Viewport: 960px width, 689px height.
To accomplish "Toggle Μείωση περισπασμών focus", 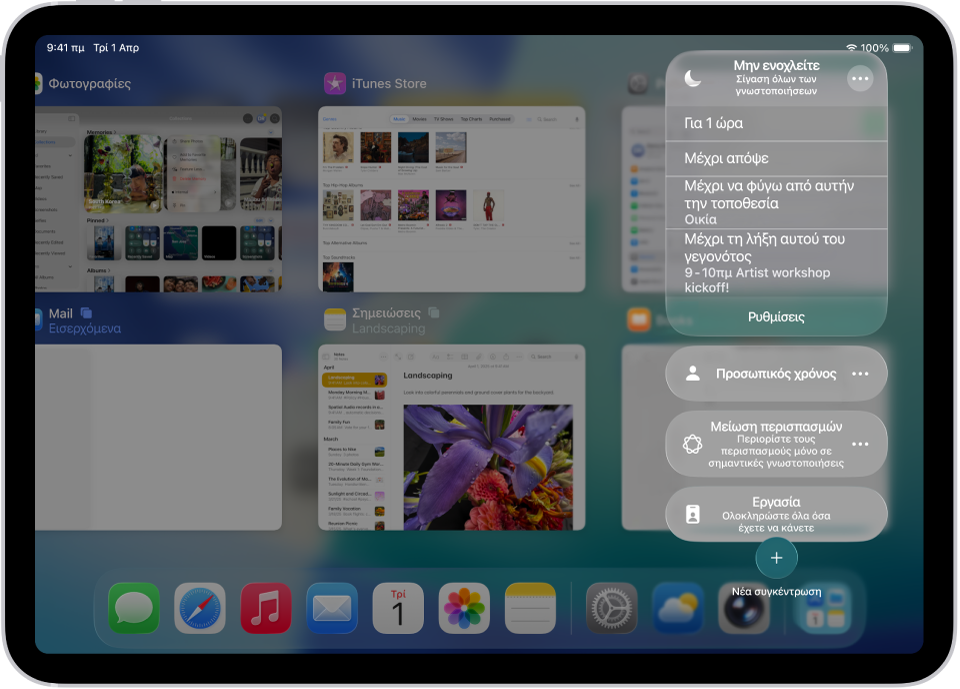I will [x=776, y=444].
